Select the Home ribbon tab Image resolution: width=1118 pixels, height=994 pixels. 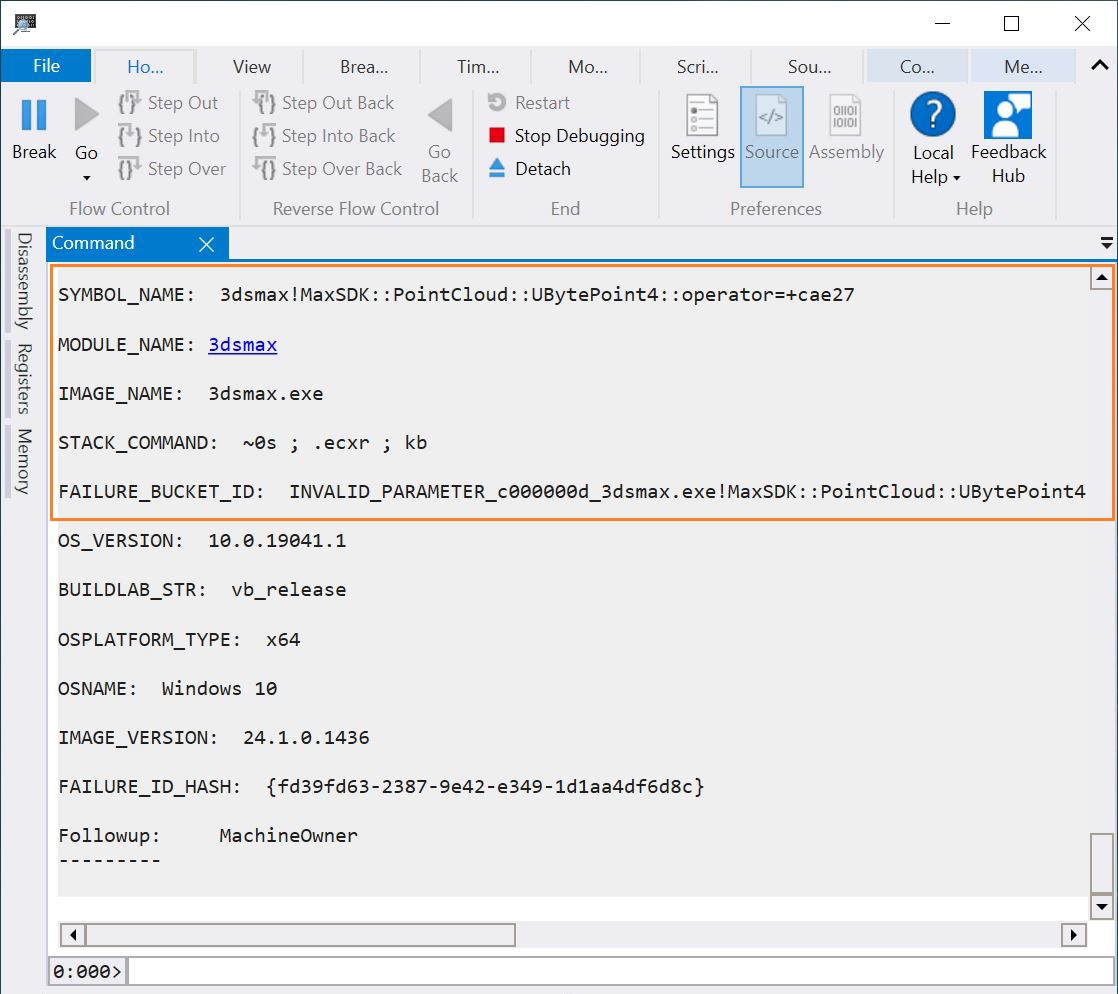click(145, 67)
